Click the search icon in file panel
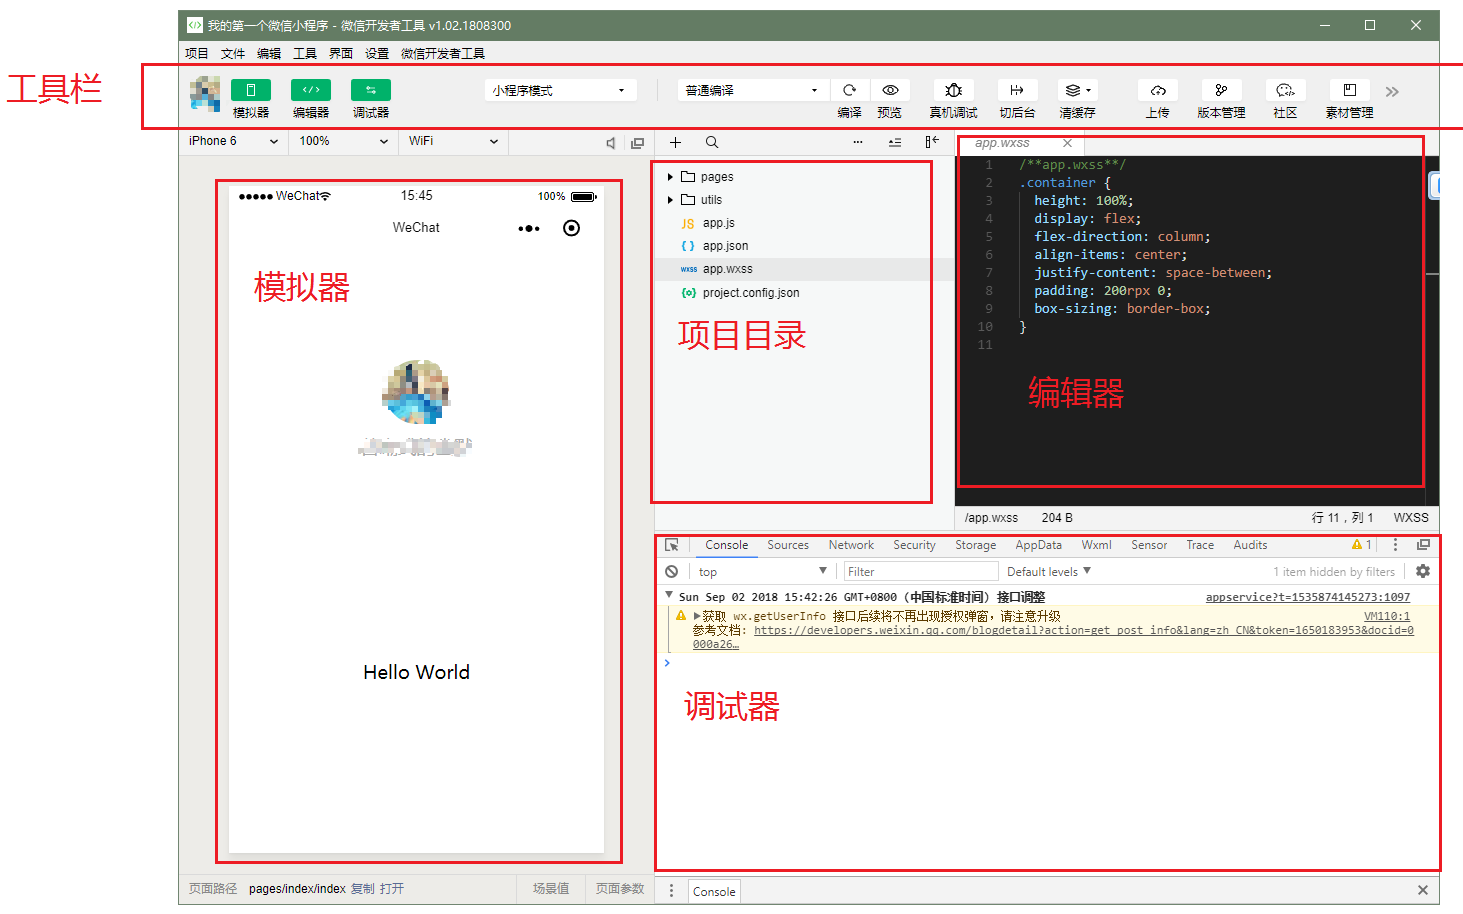 coord(712,143)
